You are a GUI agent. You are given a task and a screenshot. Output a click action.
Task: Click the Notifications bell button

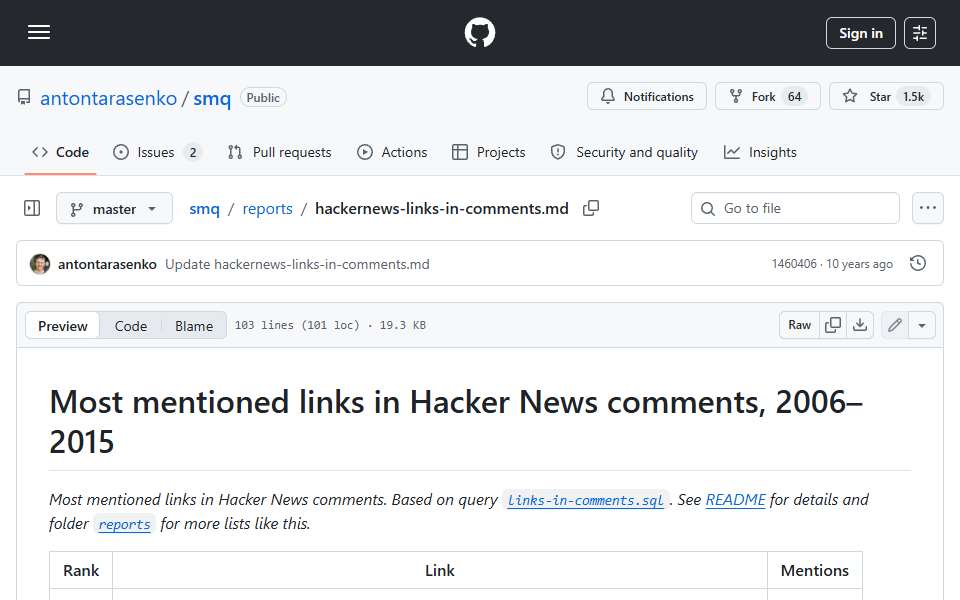647,97
